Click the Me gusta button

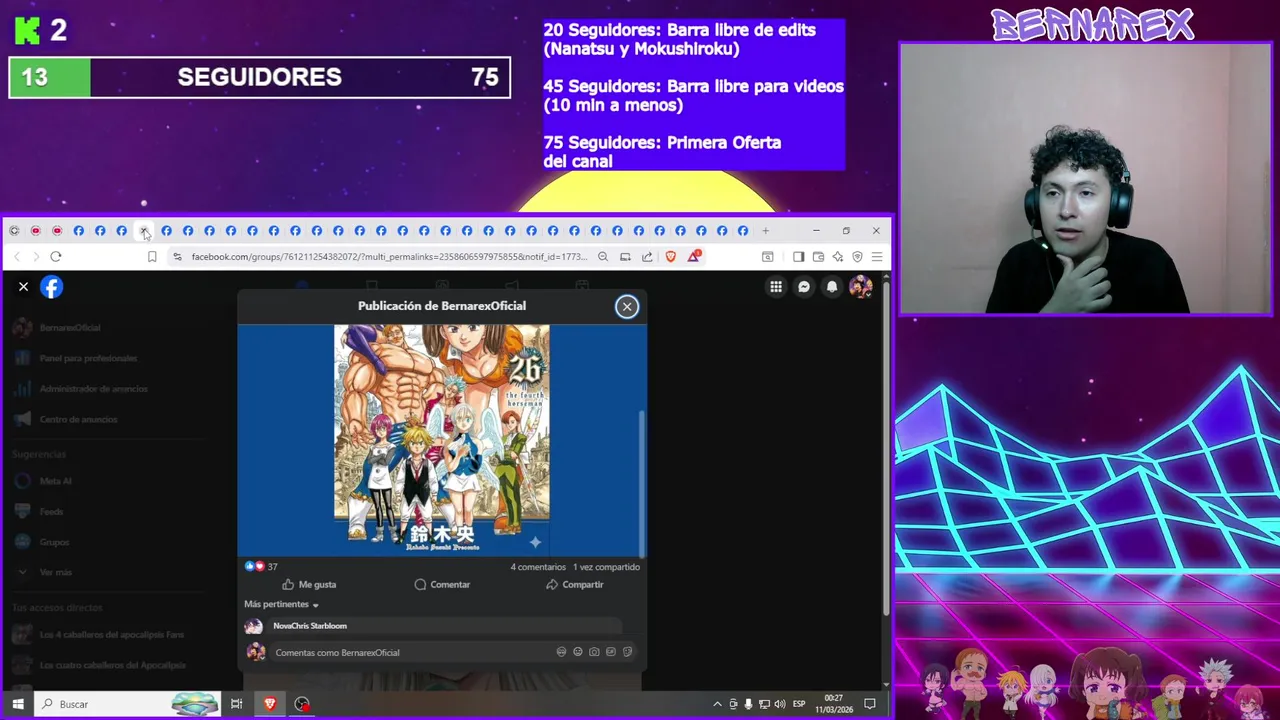point(309,584)
